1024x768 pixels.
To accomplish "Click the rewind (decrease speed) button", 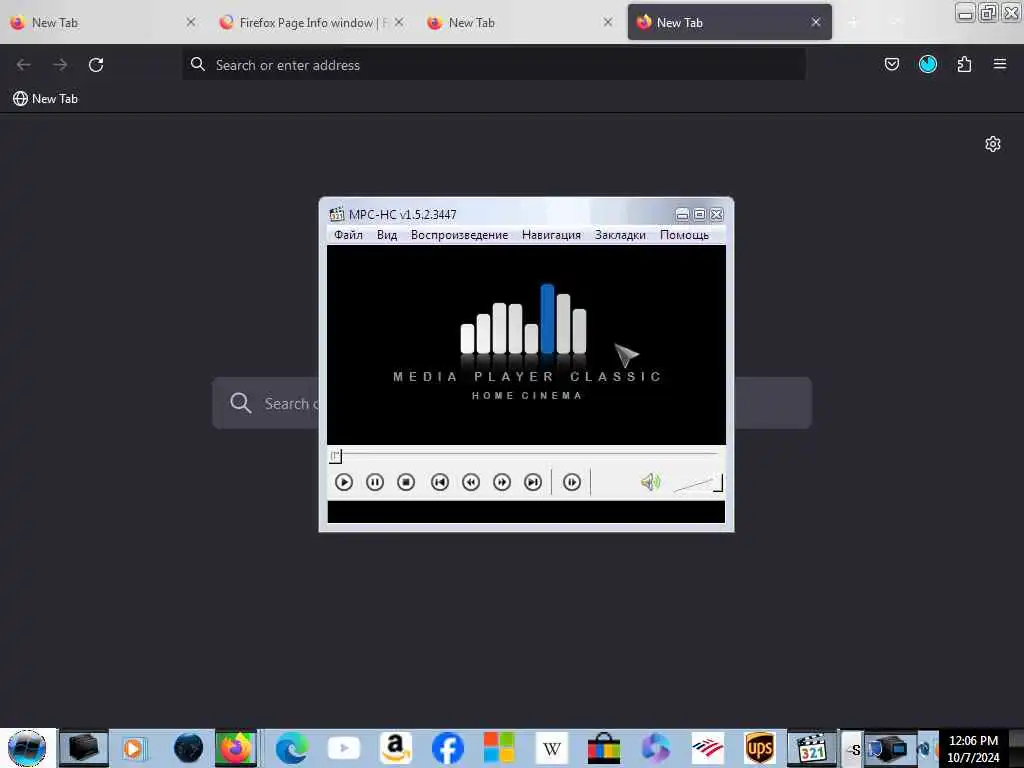I will [471, 482].
